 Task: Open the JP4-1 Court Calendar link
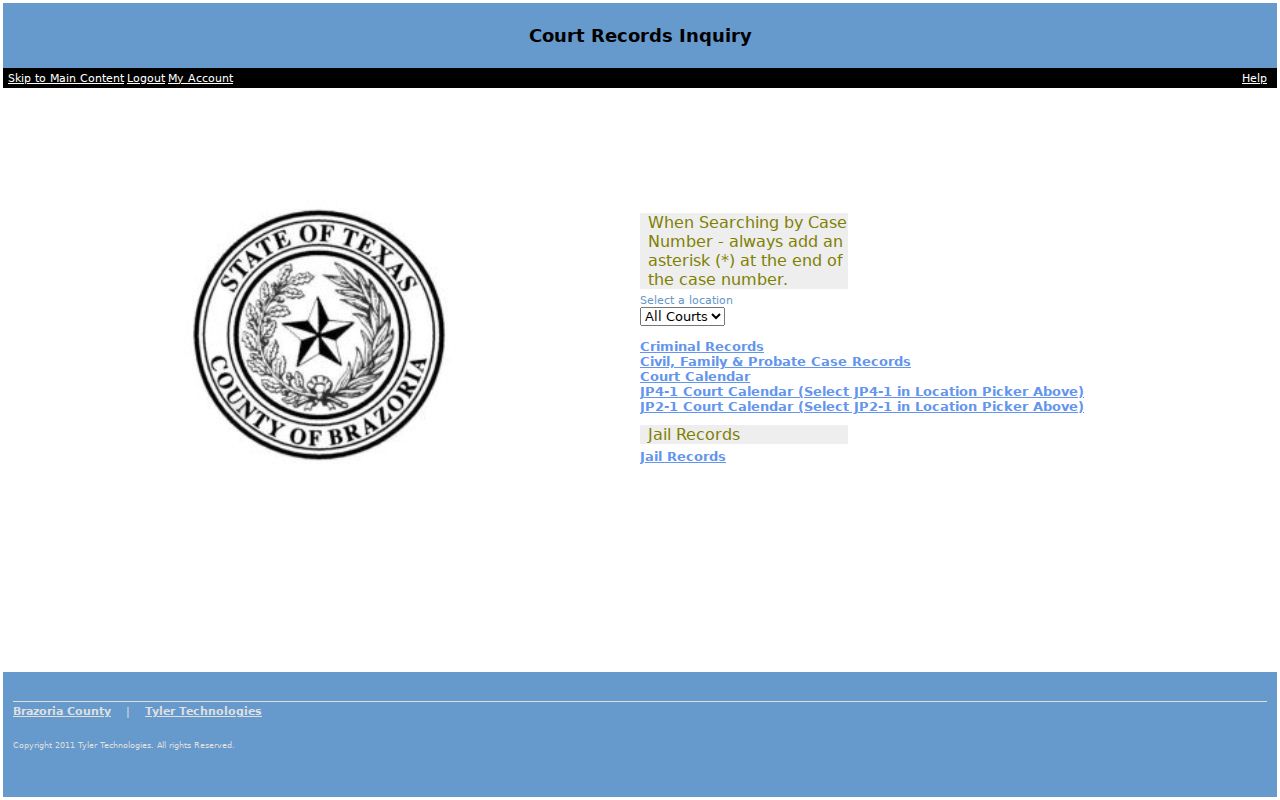click(x=862, y=392)
